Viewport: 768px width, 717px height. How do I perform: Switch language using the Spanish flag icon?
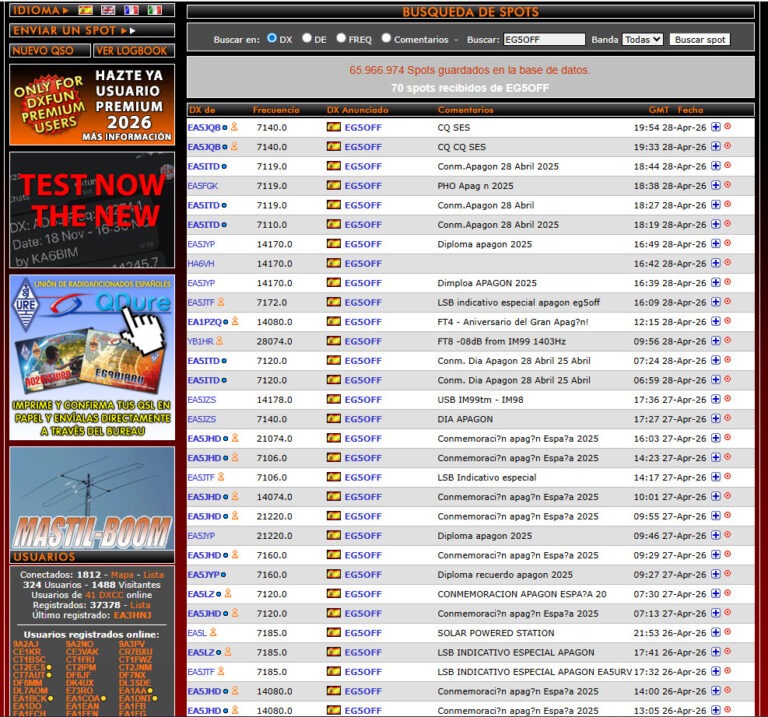click(86, 10)
